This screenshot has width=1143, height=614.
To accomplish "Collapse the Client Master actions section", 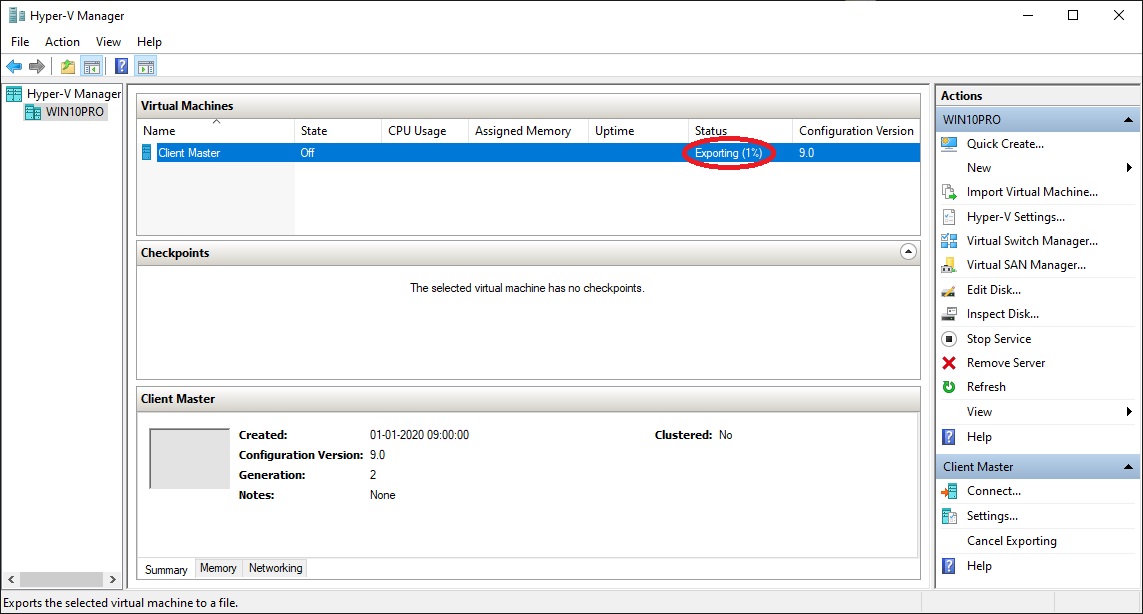I will tap(1128, 467).
